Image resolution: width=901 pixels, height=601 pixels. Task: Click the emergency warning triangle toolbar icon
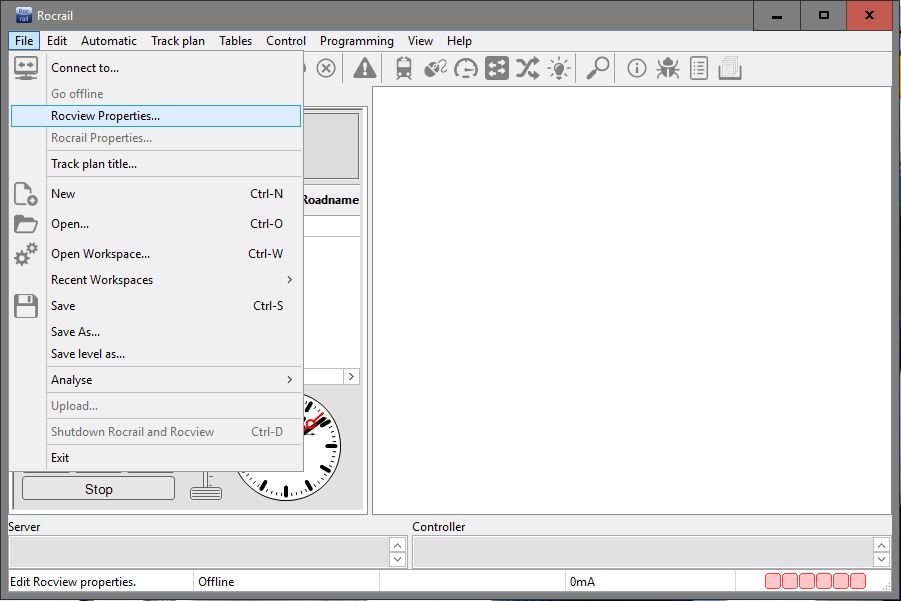(x=365, y=68)
